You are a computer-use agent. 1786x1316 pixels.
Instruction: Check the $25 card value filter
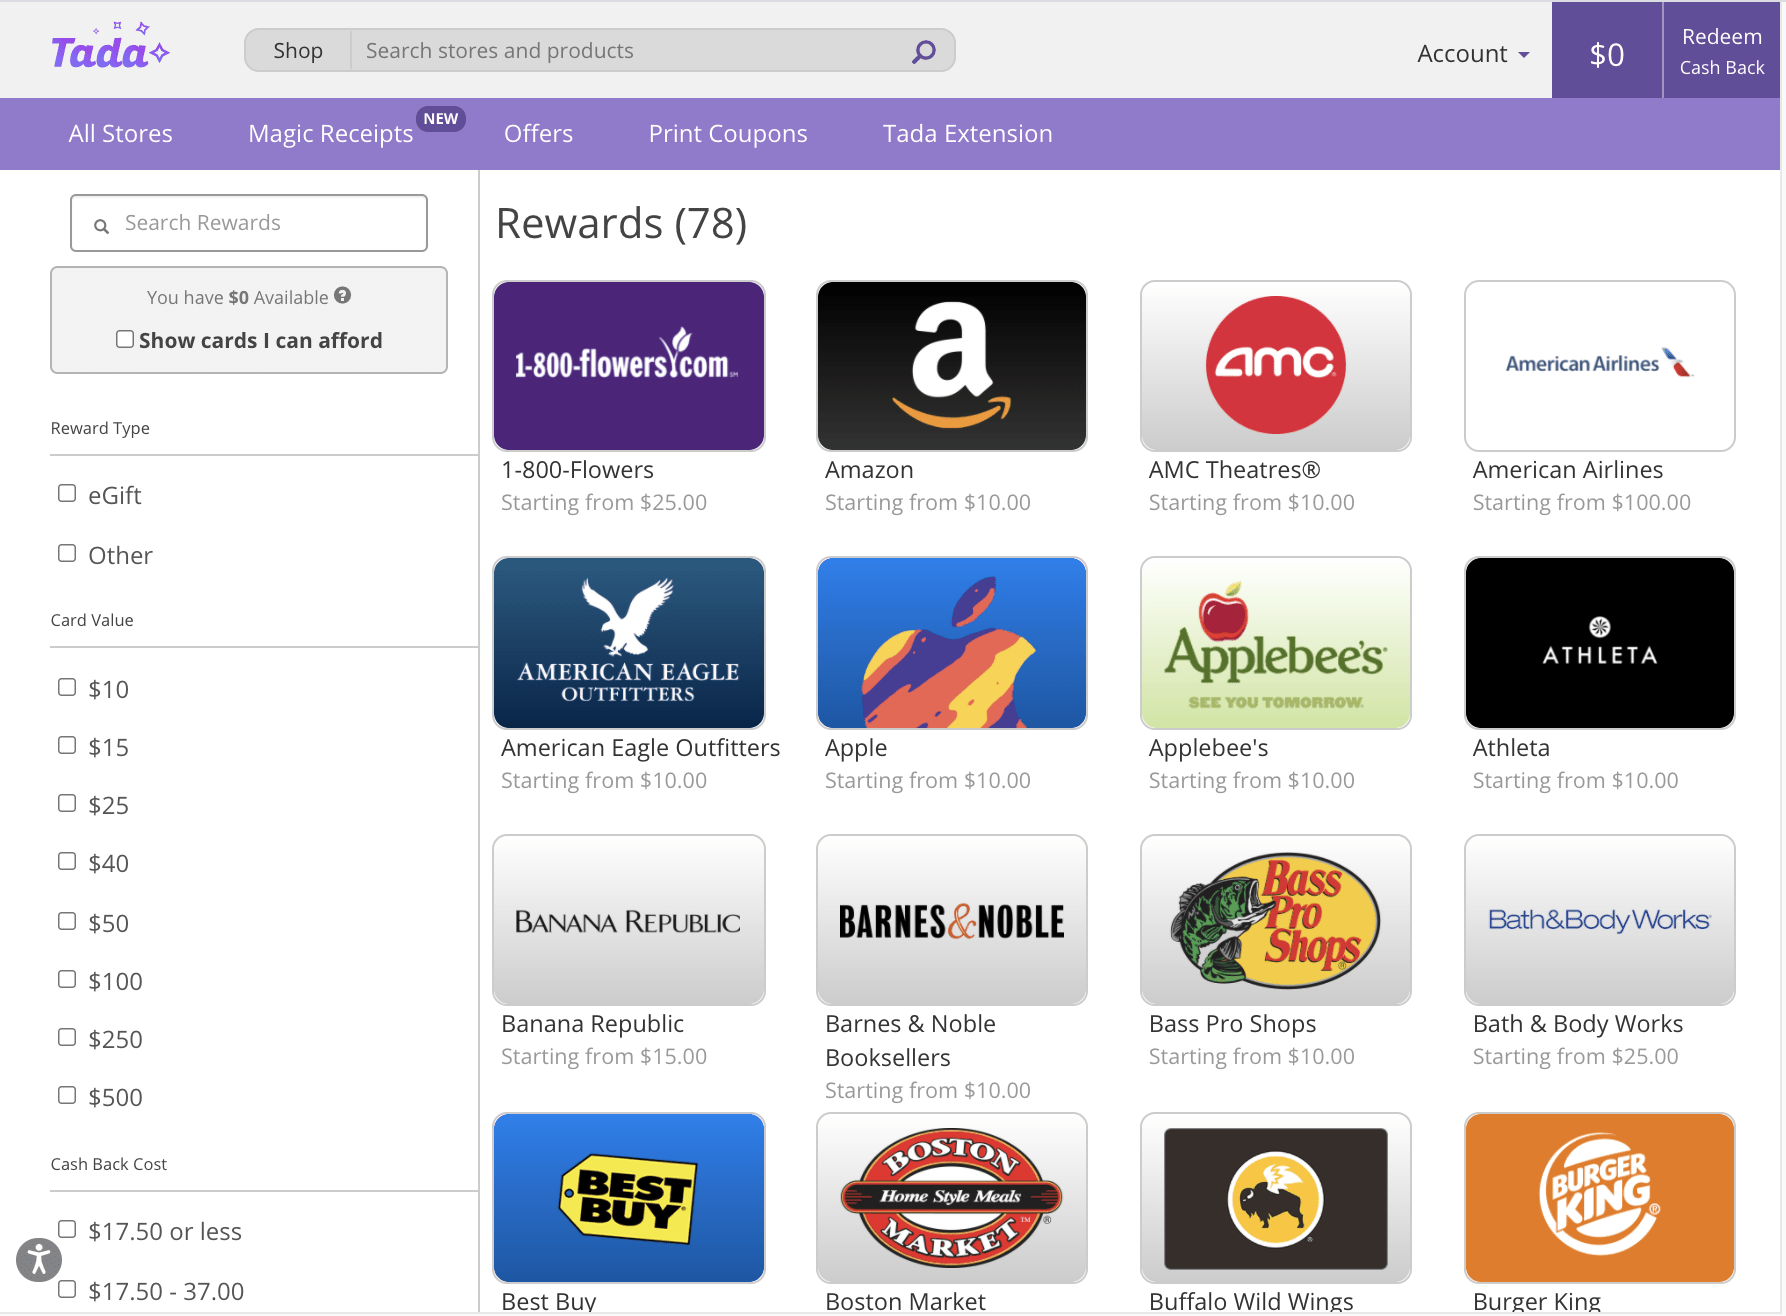67,803
